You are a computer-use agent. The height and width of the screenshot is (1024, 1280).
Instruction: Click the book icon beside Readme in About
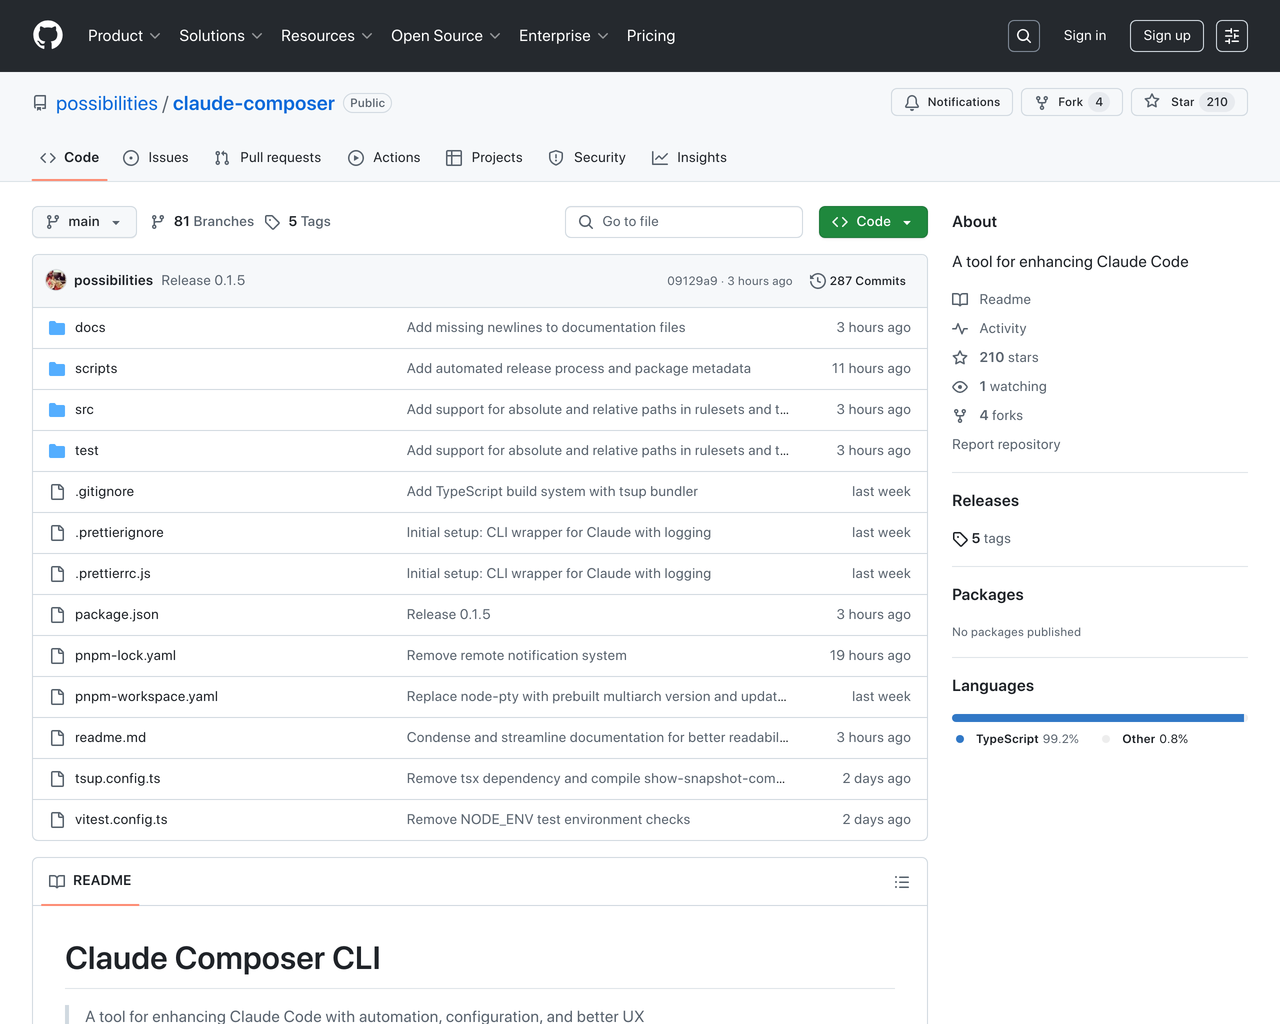[x=960, y=300]
